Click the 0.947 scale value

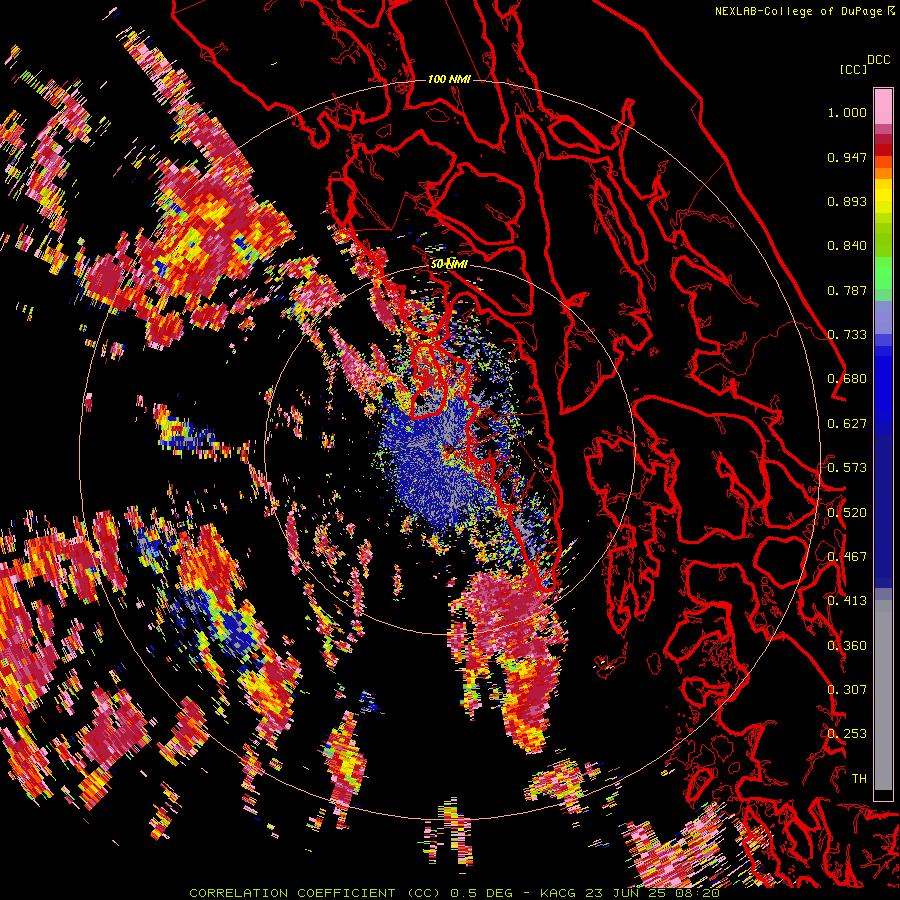[x=847, y=157]
